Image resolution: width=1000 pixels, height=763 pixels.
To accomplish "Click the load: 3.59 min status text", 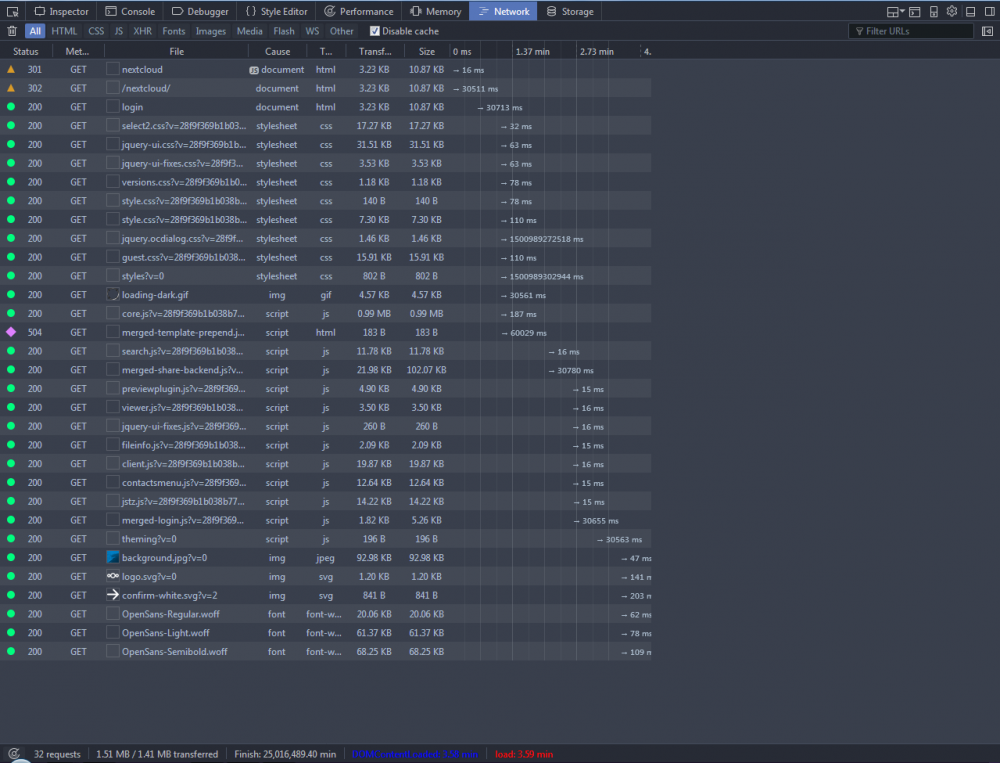I will point(524,754).
